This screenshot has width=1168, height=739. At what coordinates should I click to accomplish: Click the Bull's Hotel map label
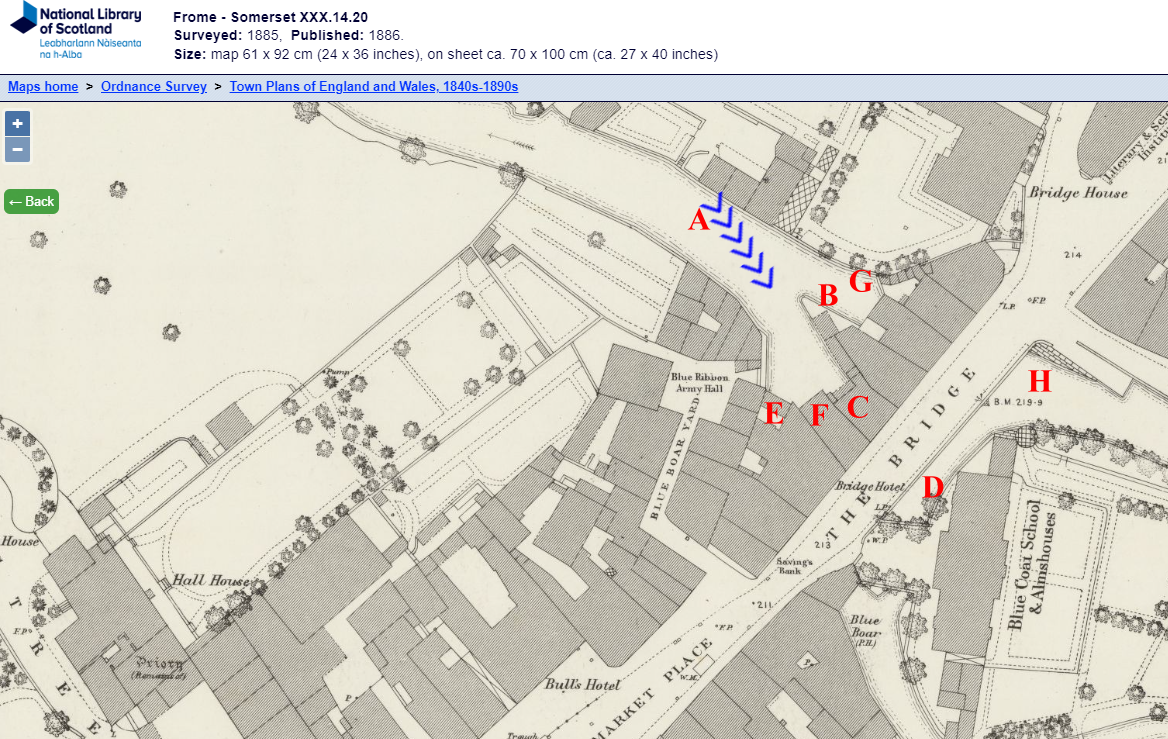coord(582,684)
